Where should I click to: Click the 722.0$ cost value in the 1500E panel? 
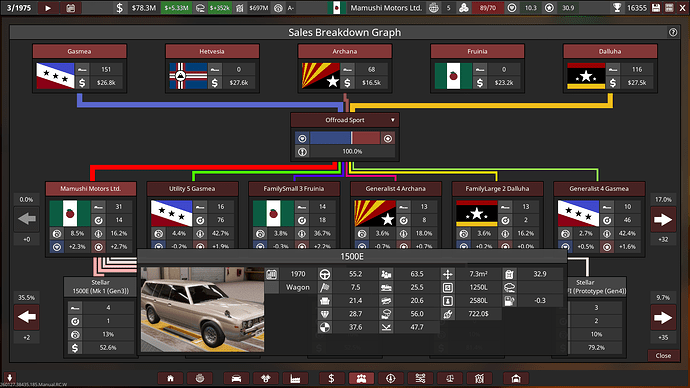[x=478, y=314]
